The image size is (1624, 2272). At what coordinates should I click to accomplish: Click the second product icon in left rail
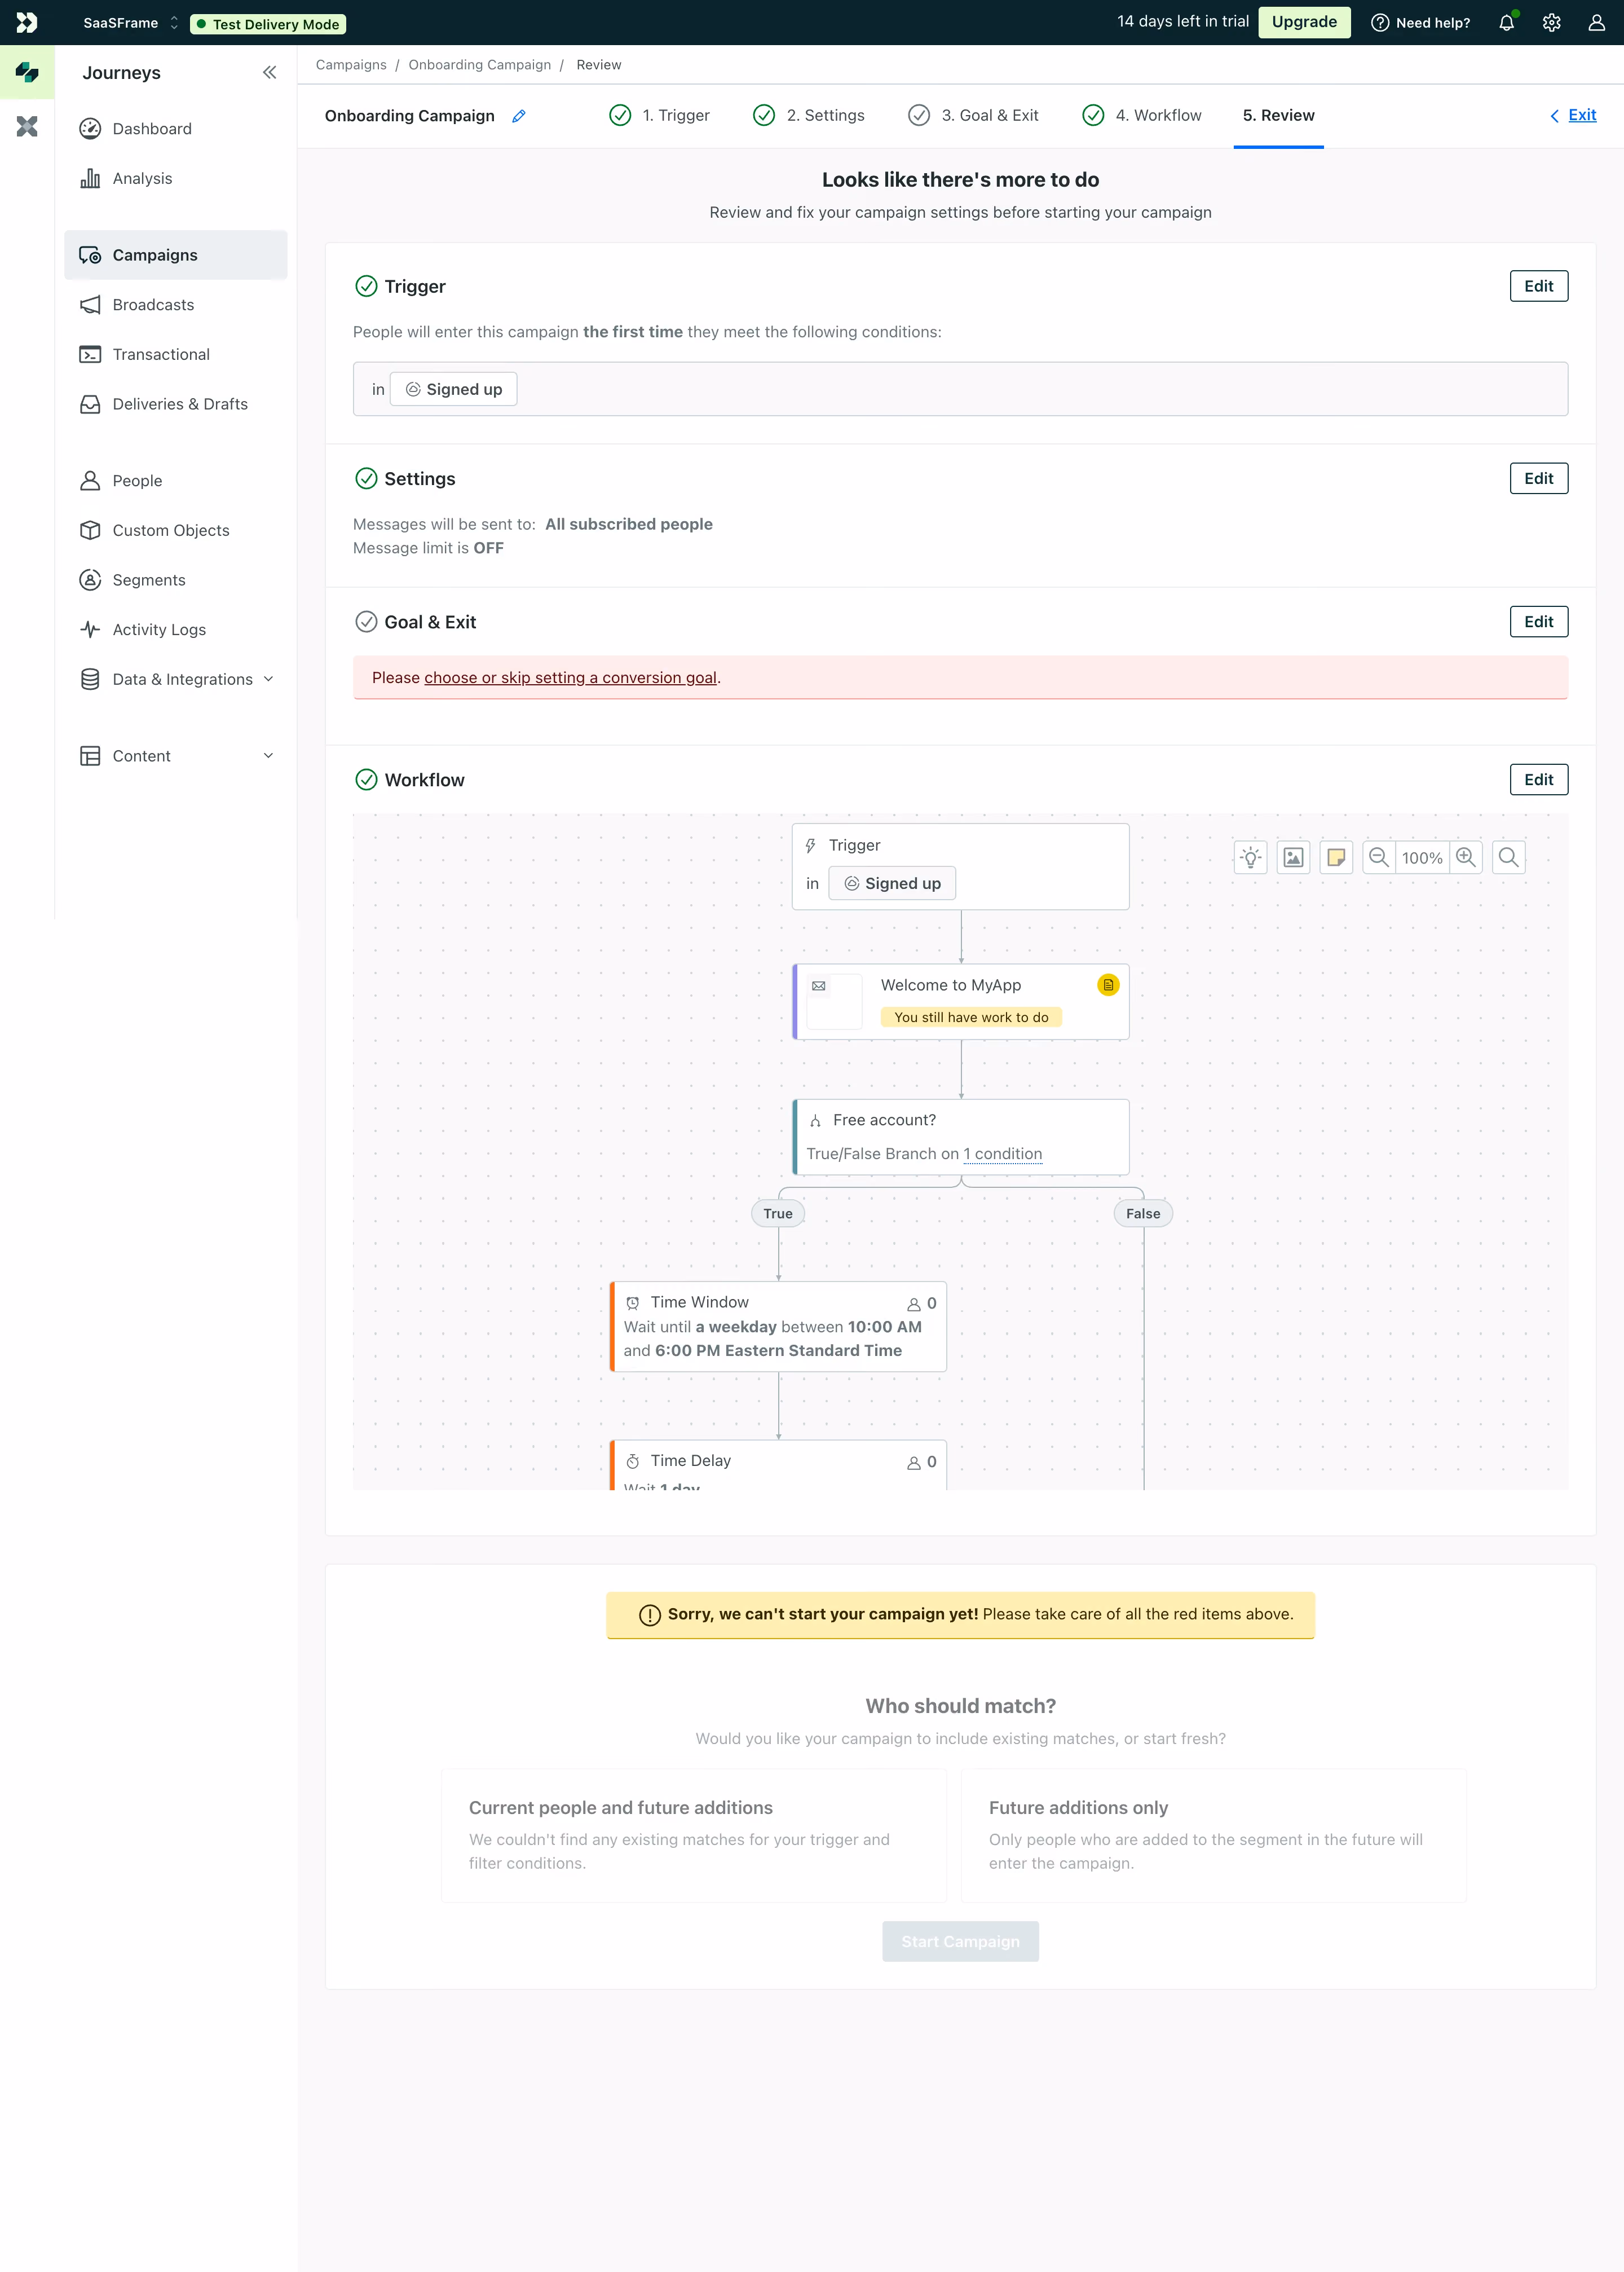pos(27,126)
